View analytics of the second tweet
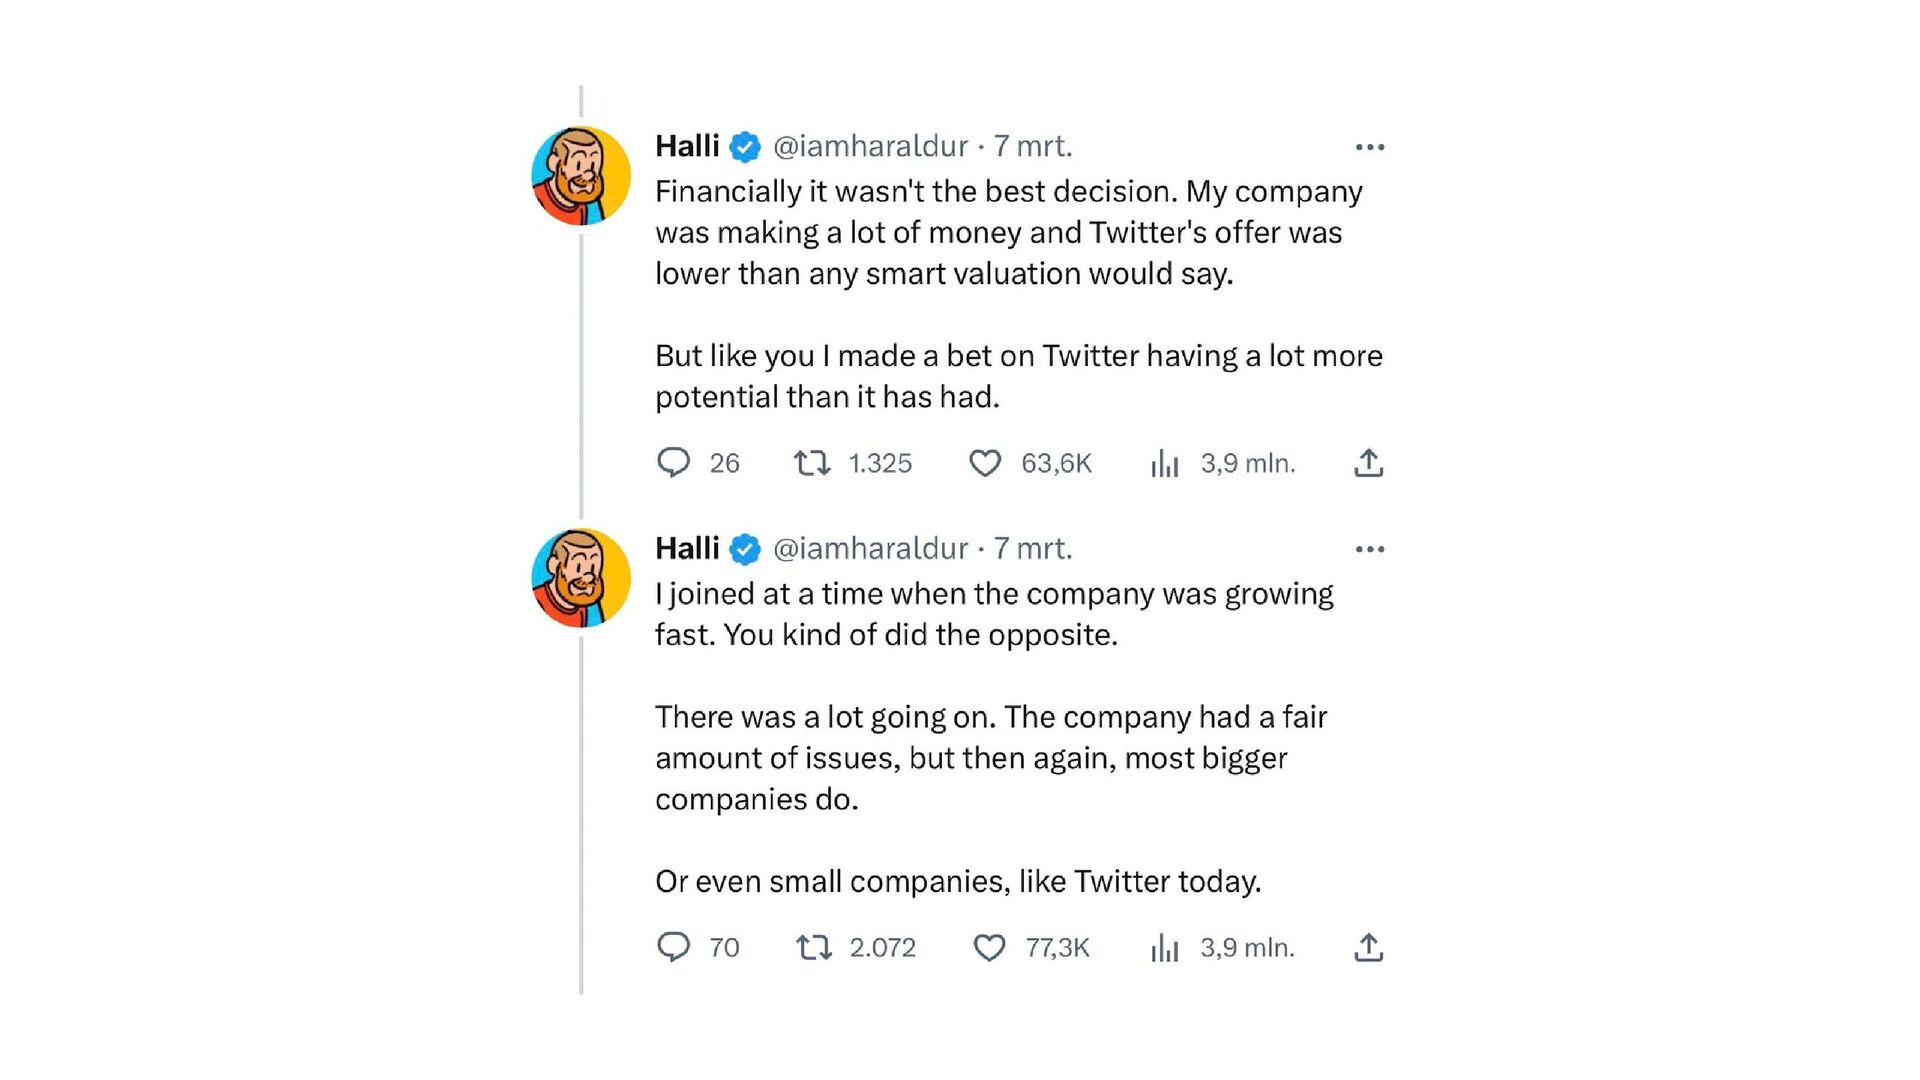The height and width of the screenshot is (1080, 1920). click(1165, 947)
